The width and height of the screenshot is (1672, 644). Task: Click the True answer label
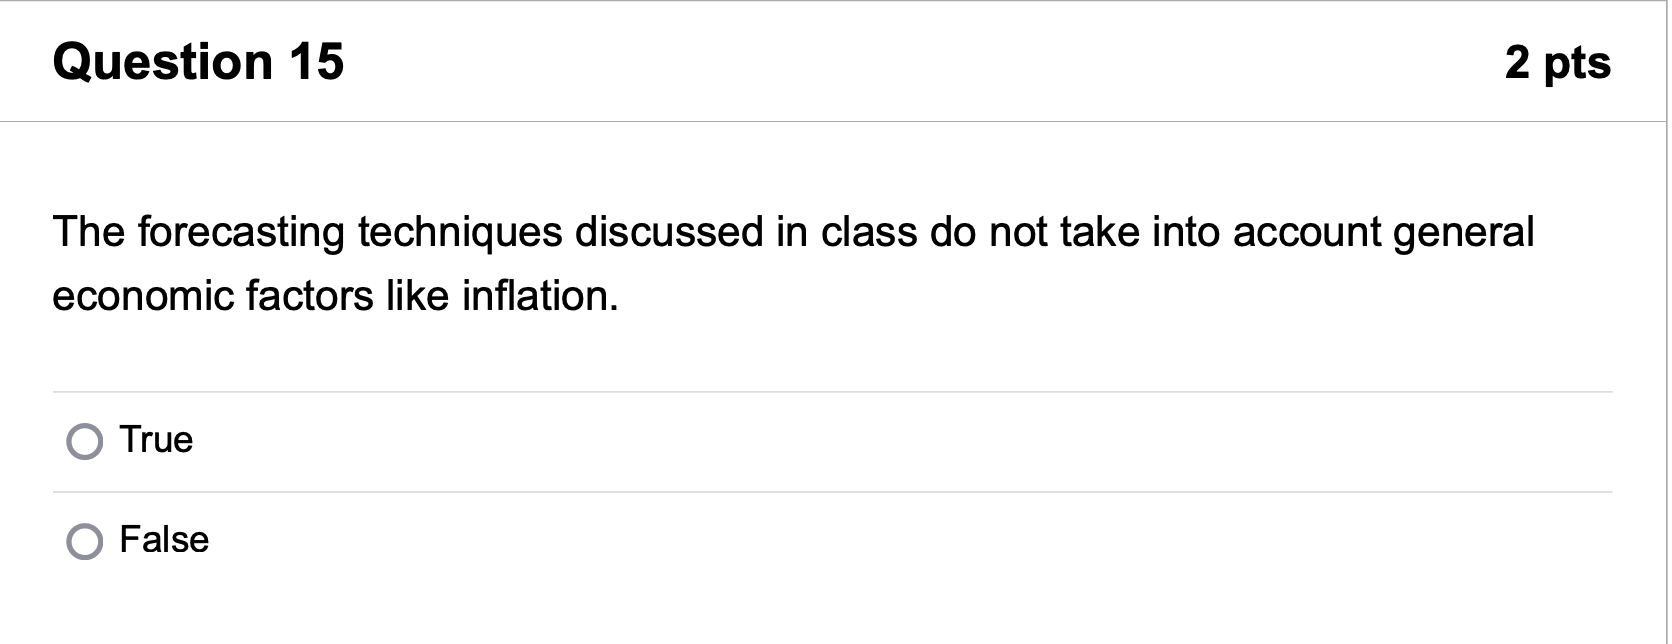click(156, 440)
